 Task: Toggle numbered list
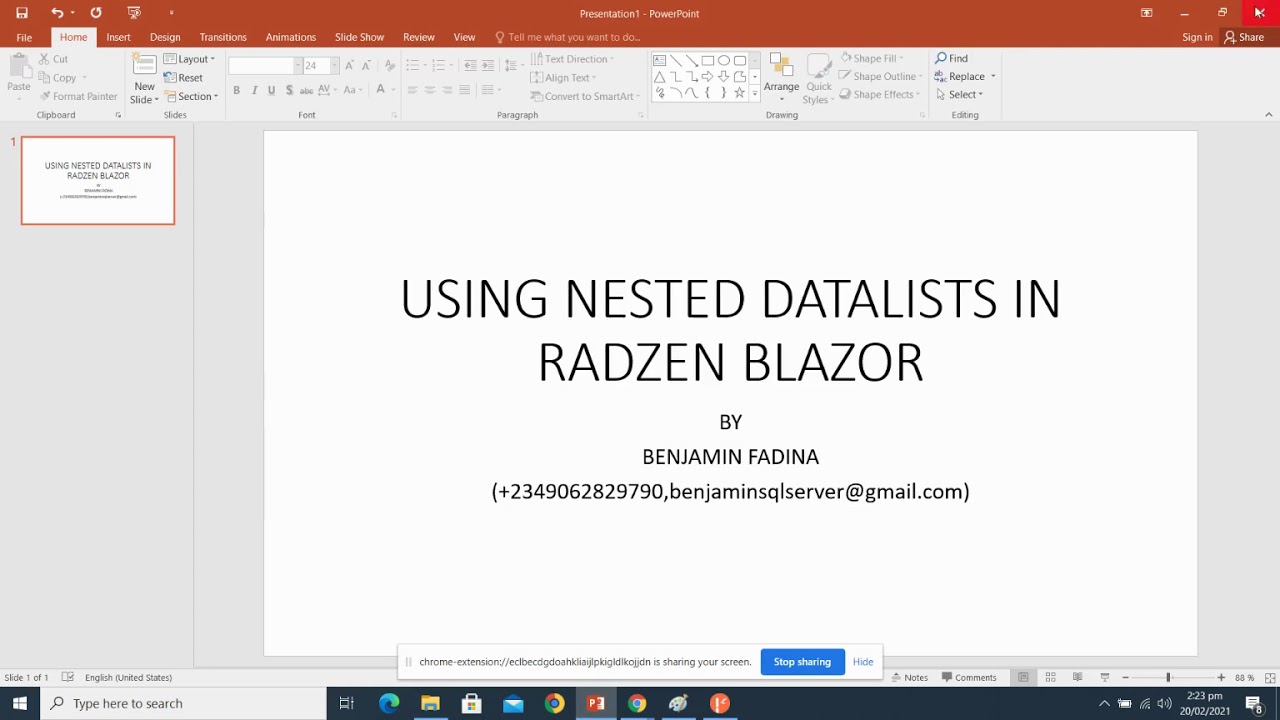(440, 65)
